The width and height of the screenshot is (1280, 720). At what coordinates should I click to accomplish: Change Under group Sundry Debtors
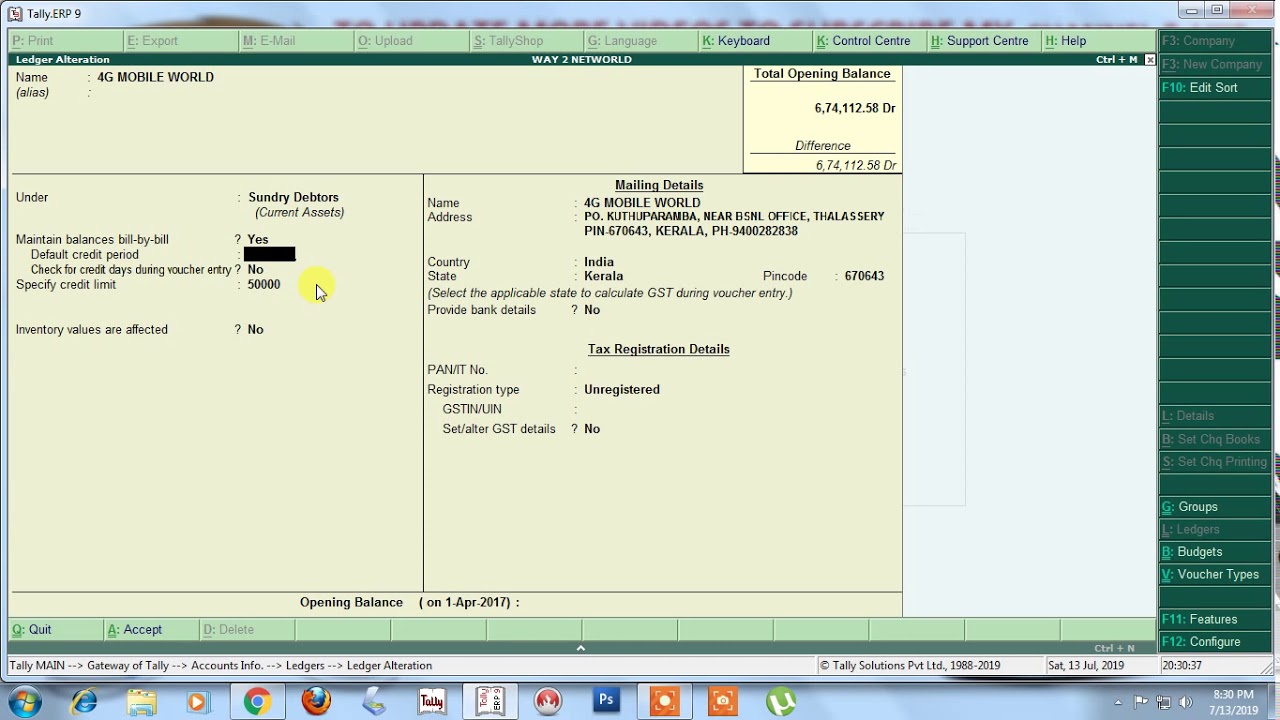tap(293, 197)
